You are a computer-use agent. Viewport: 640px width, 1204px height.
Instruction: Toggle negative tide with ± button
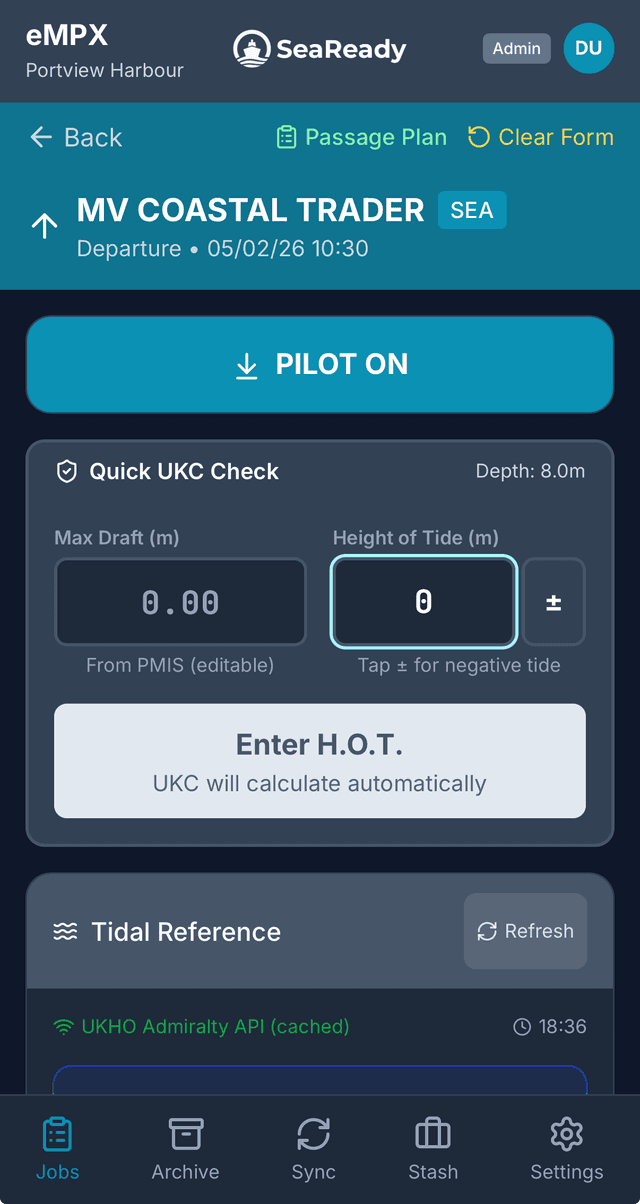pos(553,602)
